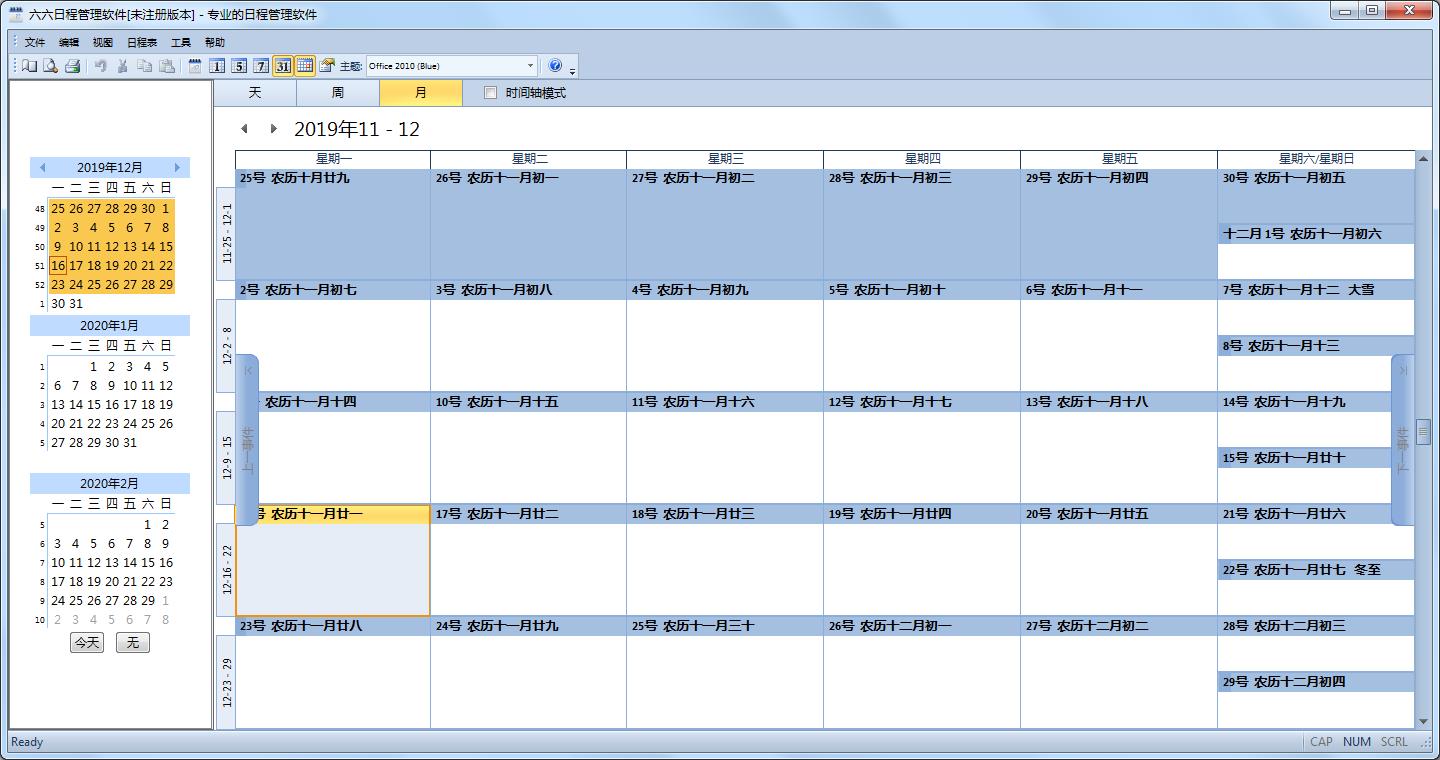Click the 无 button
The image size is (1440, 760).
(x=132, y=642)
